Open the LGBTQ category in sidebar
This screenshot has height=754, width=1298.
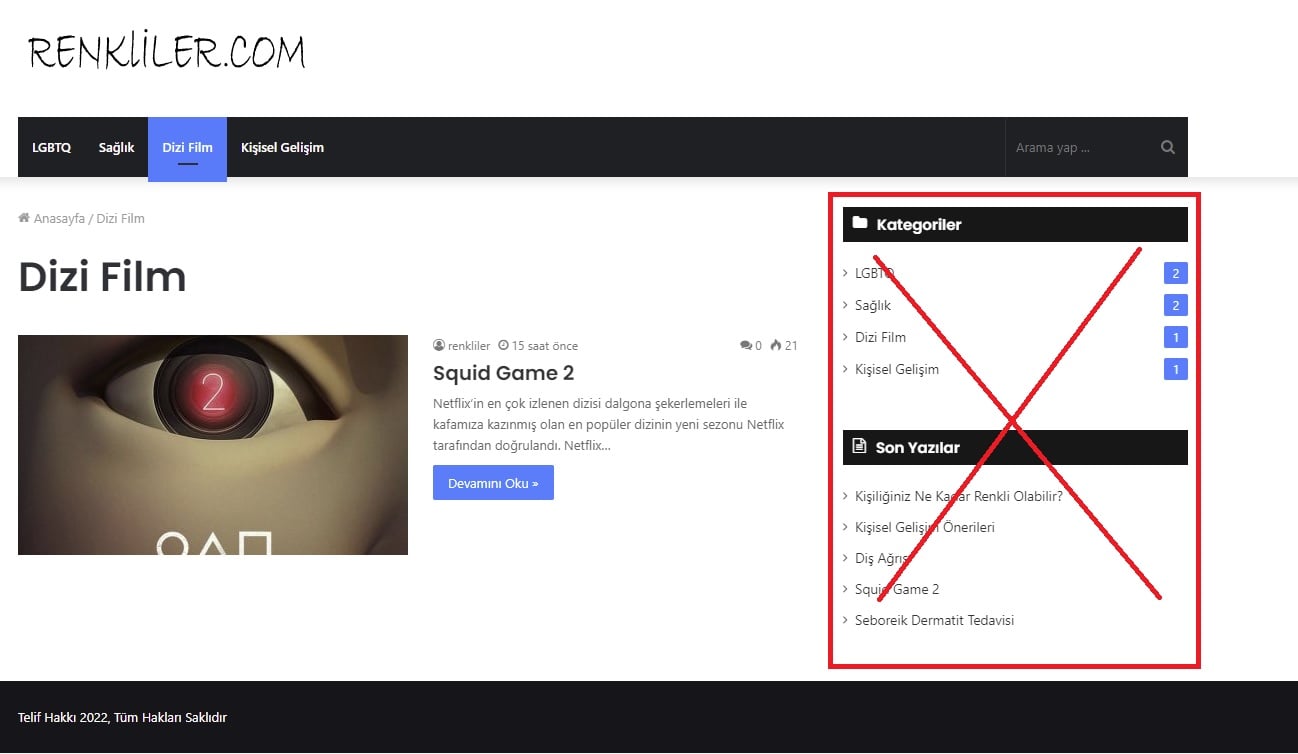pos(875,273)
